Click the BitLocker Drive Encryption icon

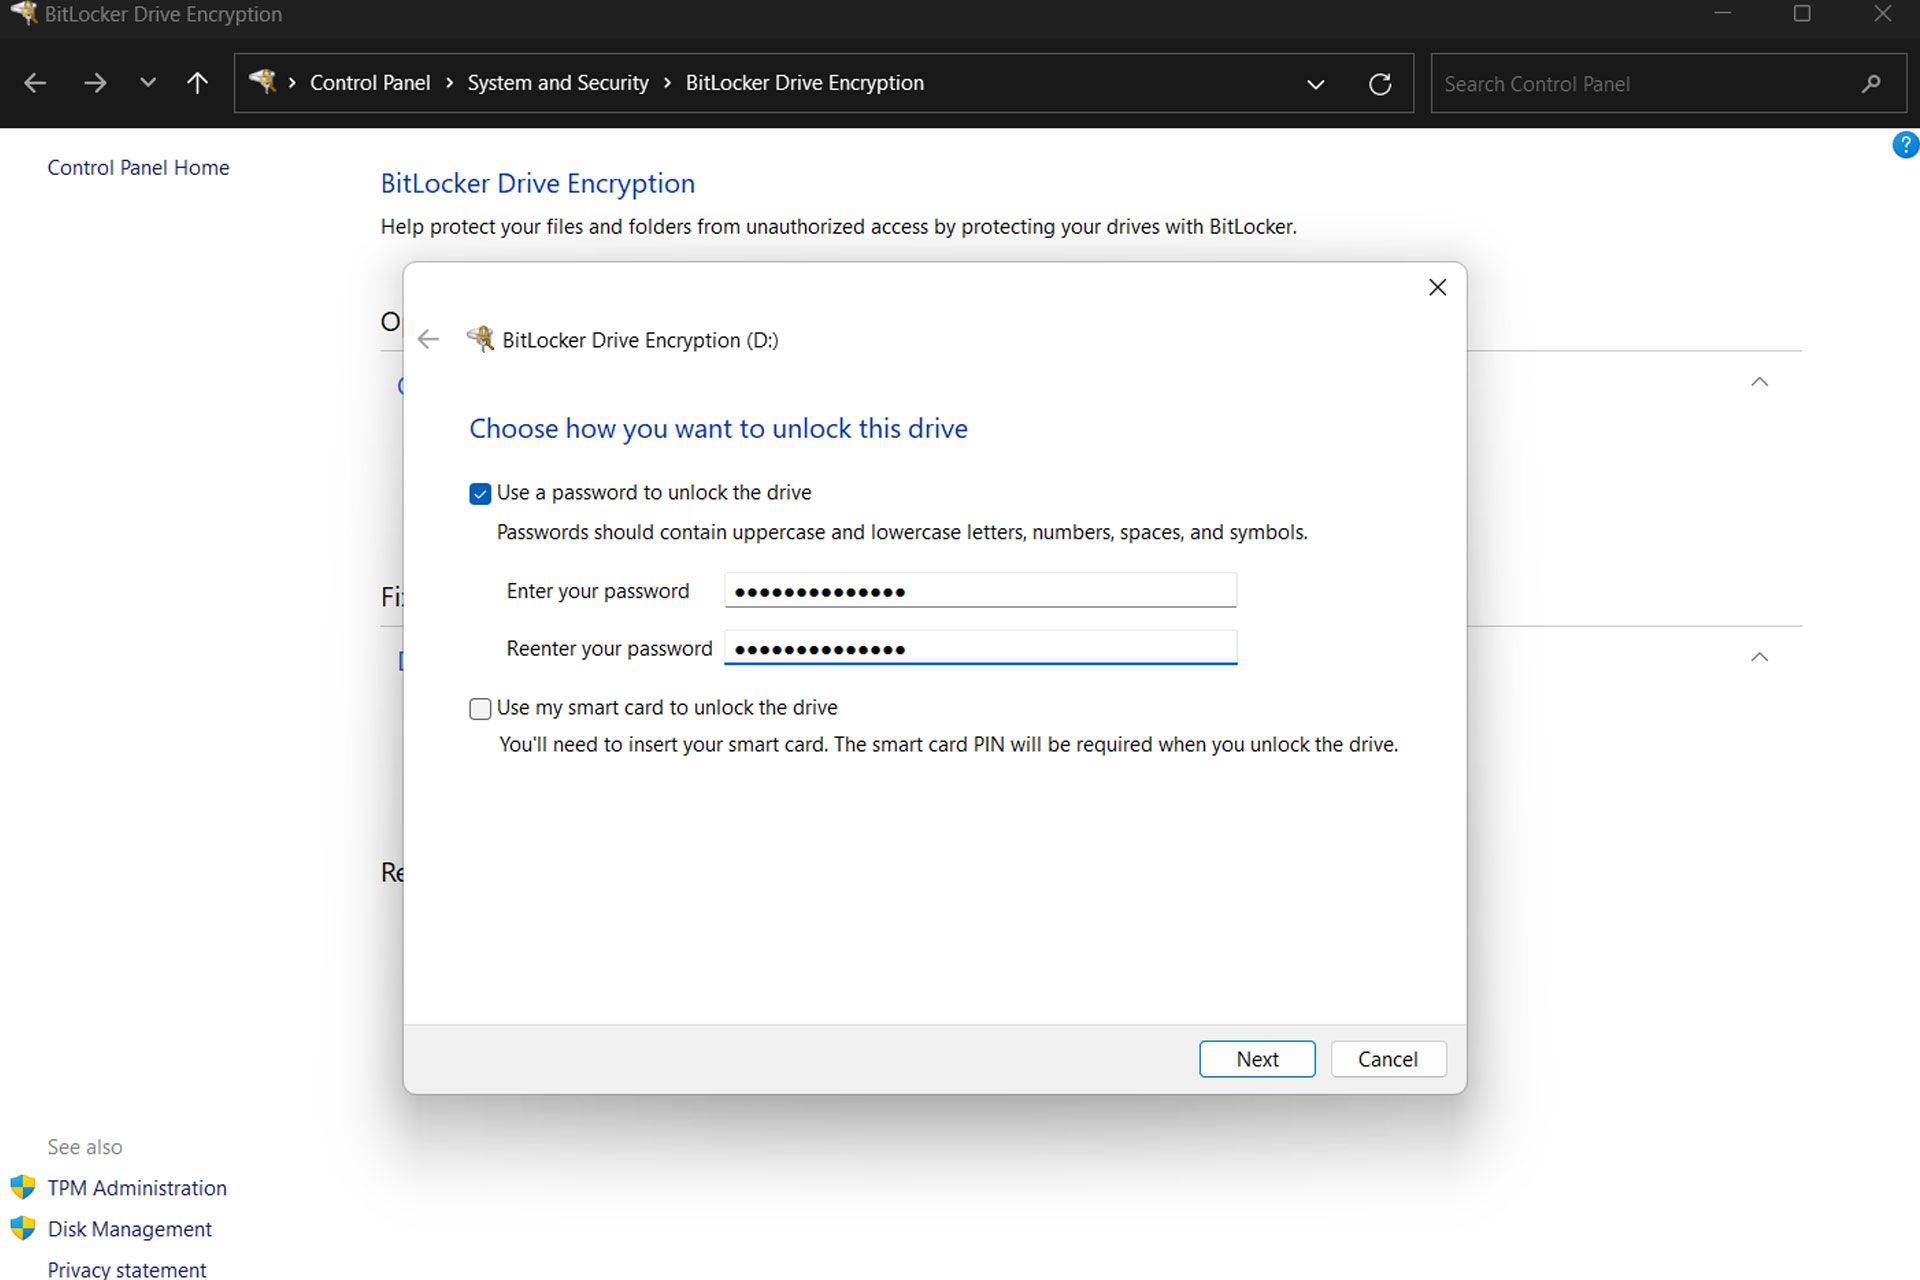click(x=483, y=340)
